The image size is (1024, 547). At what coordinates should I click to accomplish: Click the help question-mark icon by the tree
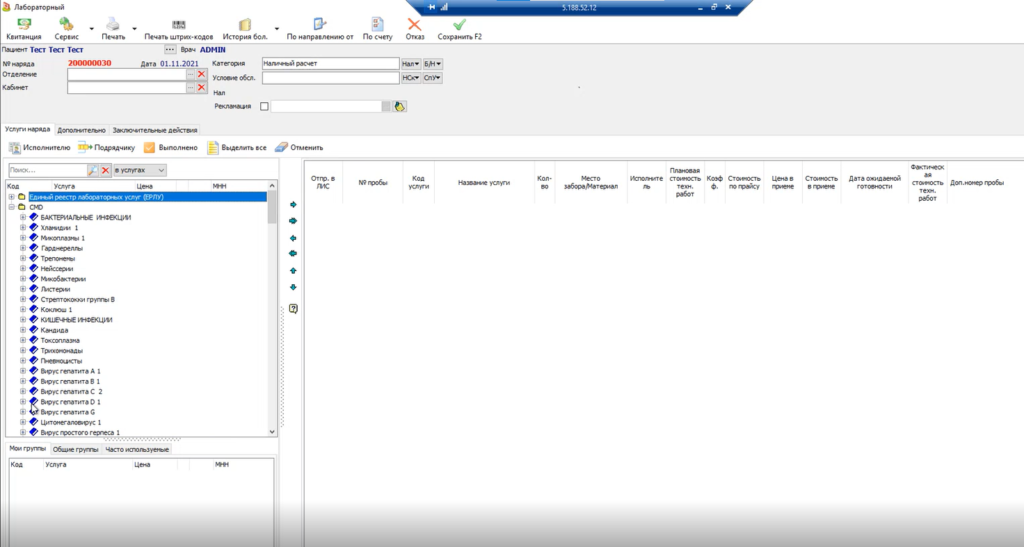click(293, 309)
